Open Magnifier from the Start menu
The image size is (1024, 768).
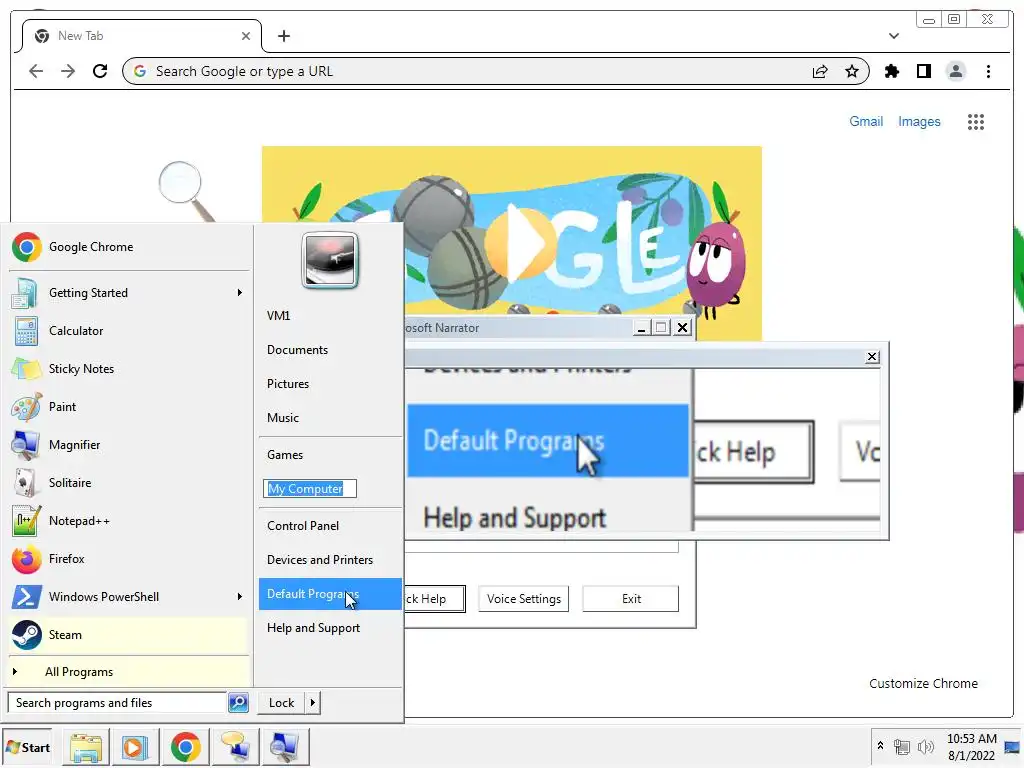point(129,445)
